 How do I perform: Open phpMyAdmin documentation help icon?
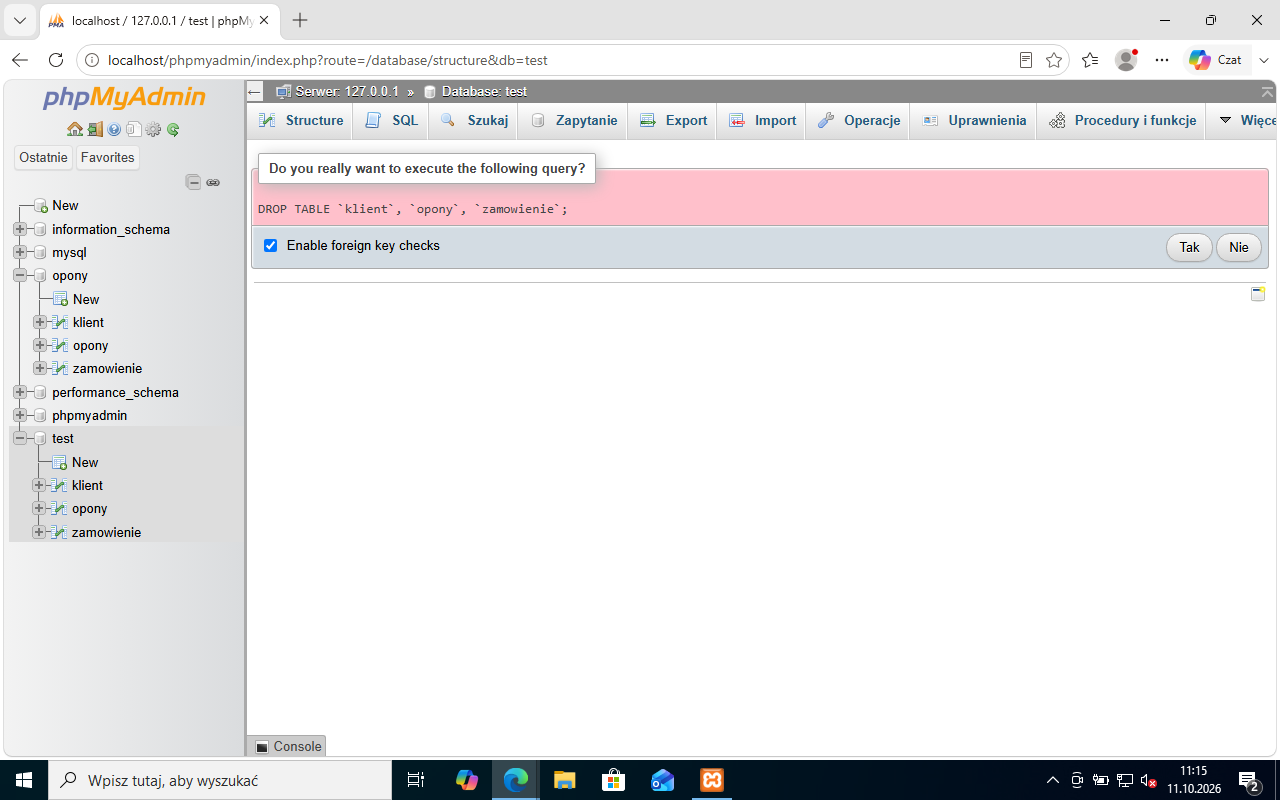(114, 129)
